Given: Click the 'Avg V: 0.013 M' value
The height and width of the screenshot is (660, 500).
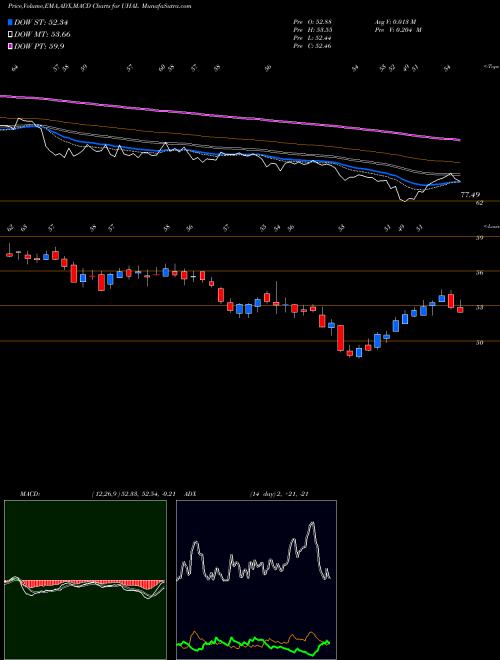Looking at the screenshot, I should (x=398, y=22).
